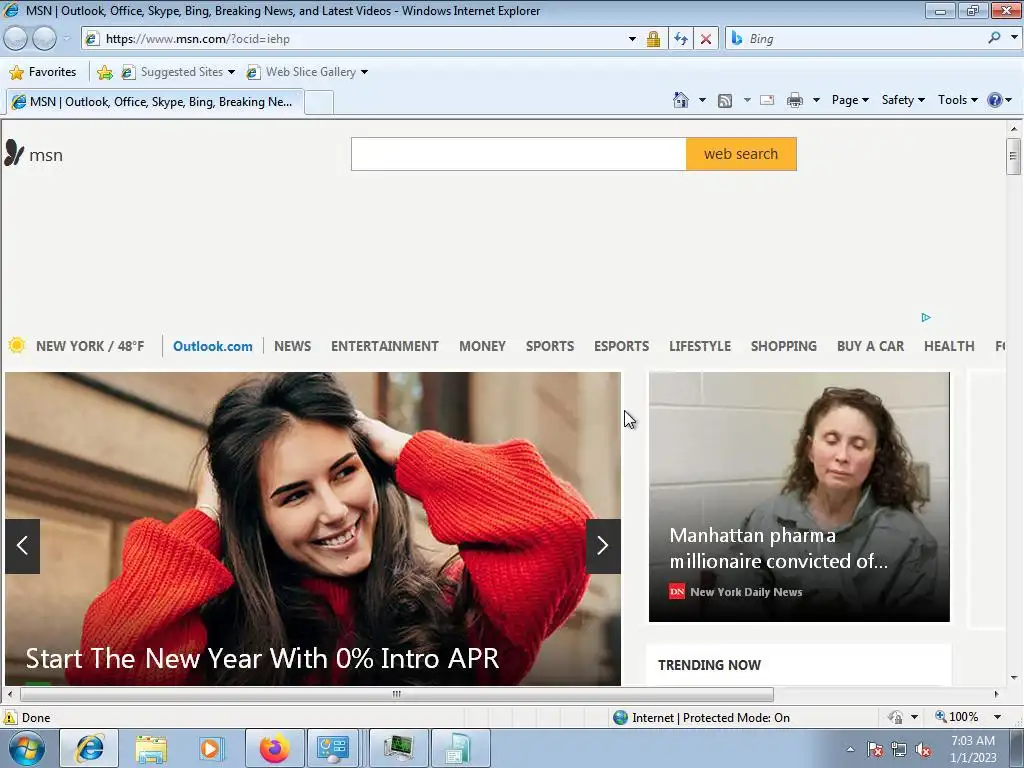Open the LIFESTYLE link

point(699,346)
